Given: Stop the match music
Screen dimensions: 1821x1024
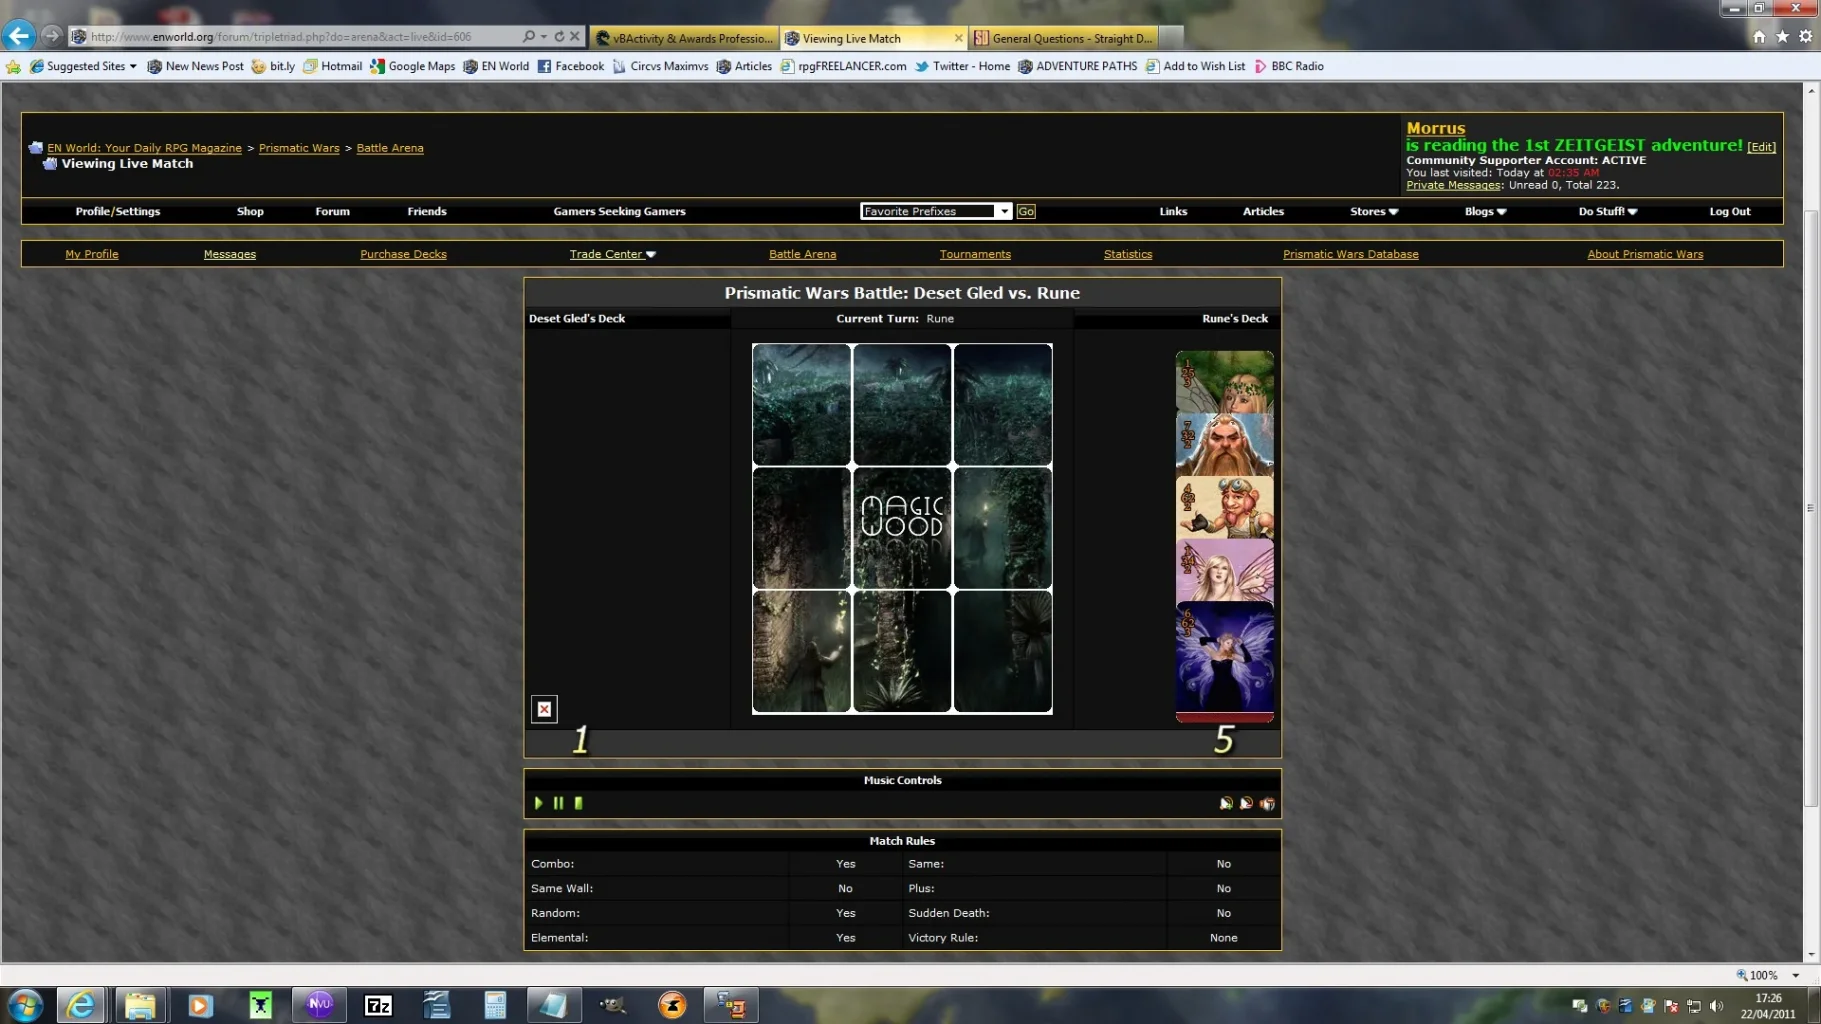Looking at the screenshot, I should (578, 803).
